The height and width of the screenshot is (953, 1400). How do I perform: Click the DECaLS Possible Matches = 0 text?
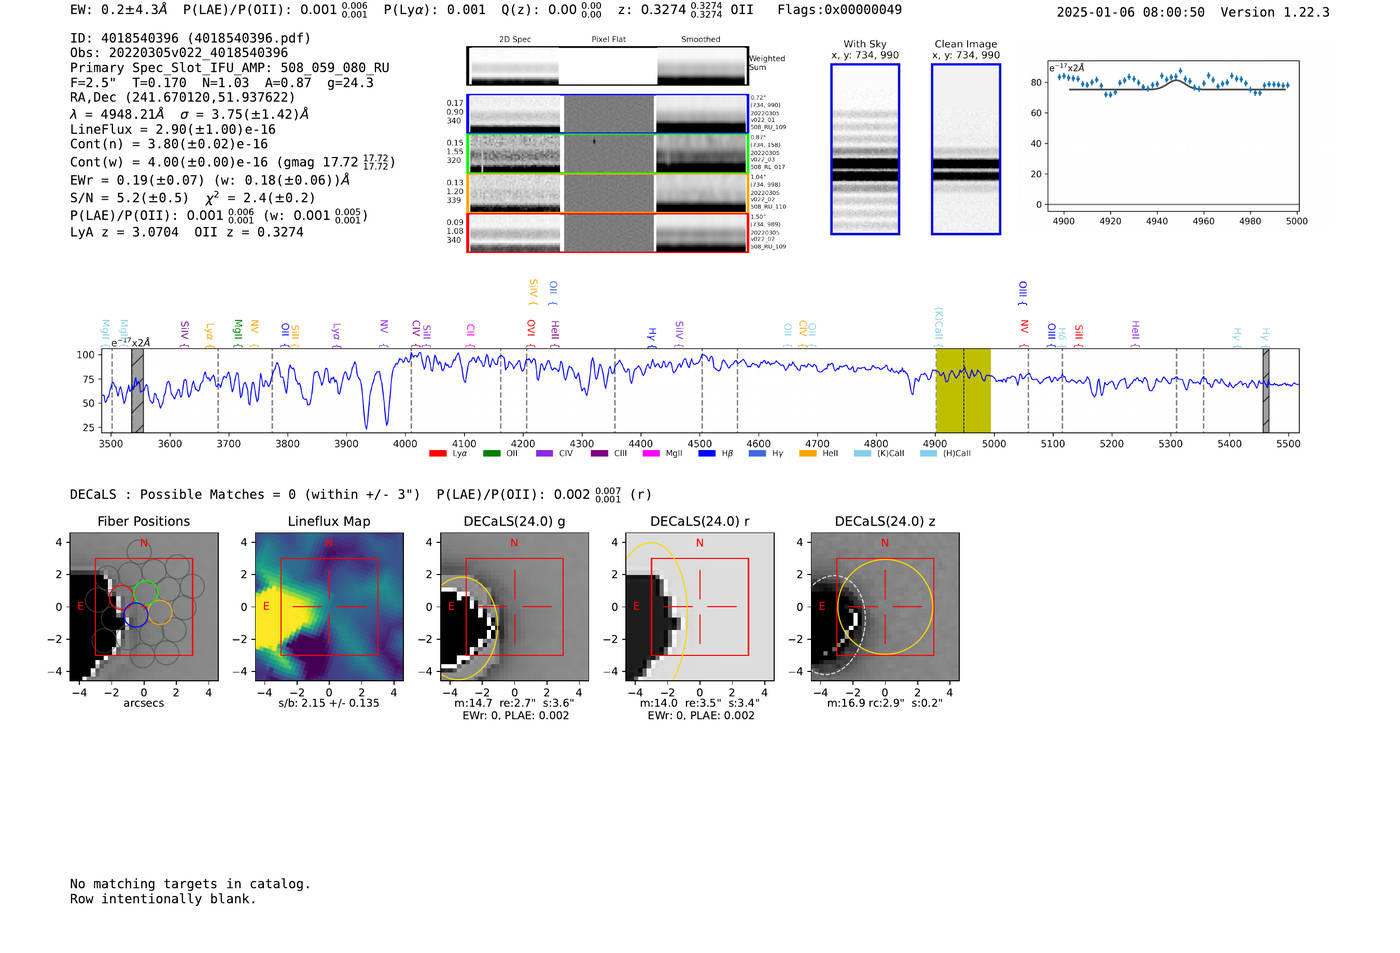click(x=245, y=495)
